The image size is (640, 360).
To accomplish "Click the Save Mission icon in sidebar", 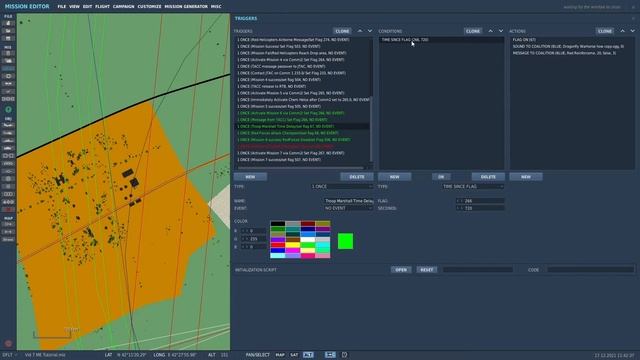I will coord(8,38).
